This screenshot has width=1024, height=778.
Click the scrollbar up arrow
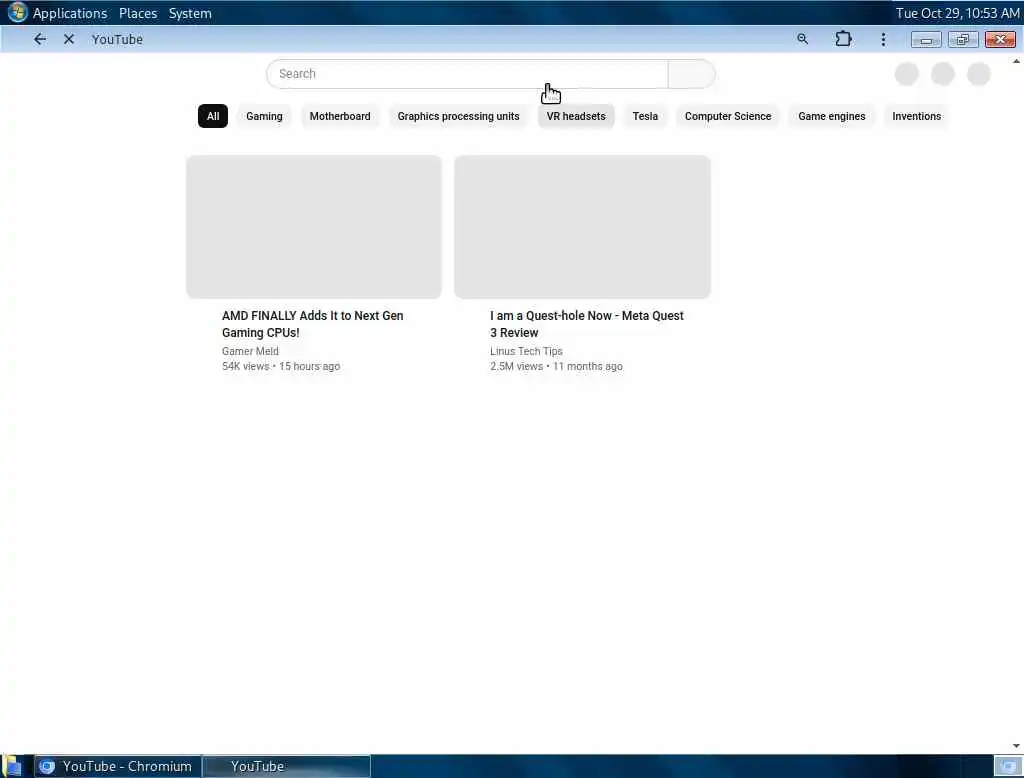click(1016, 61)
